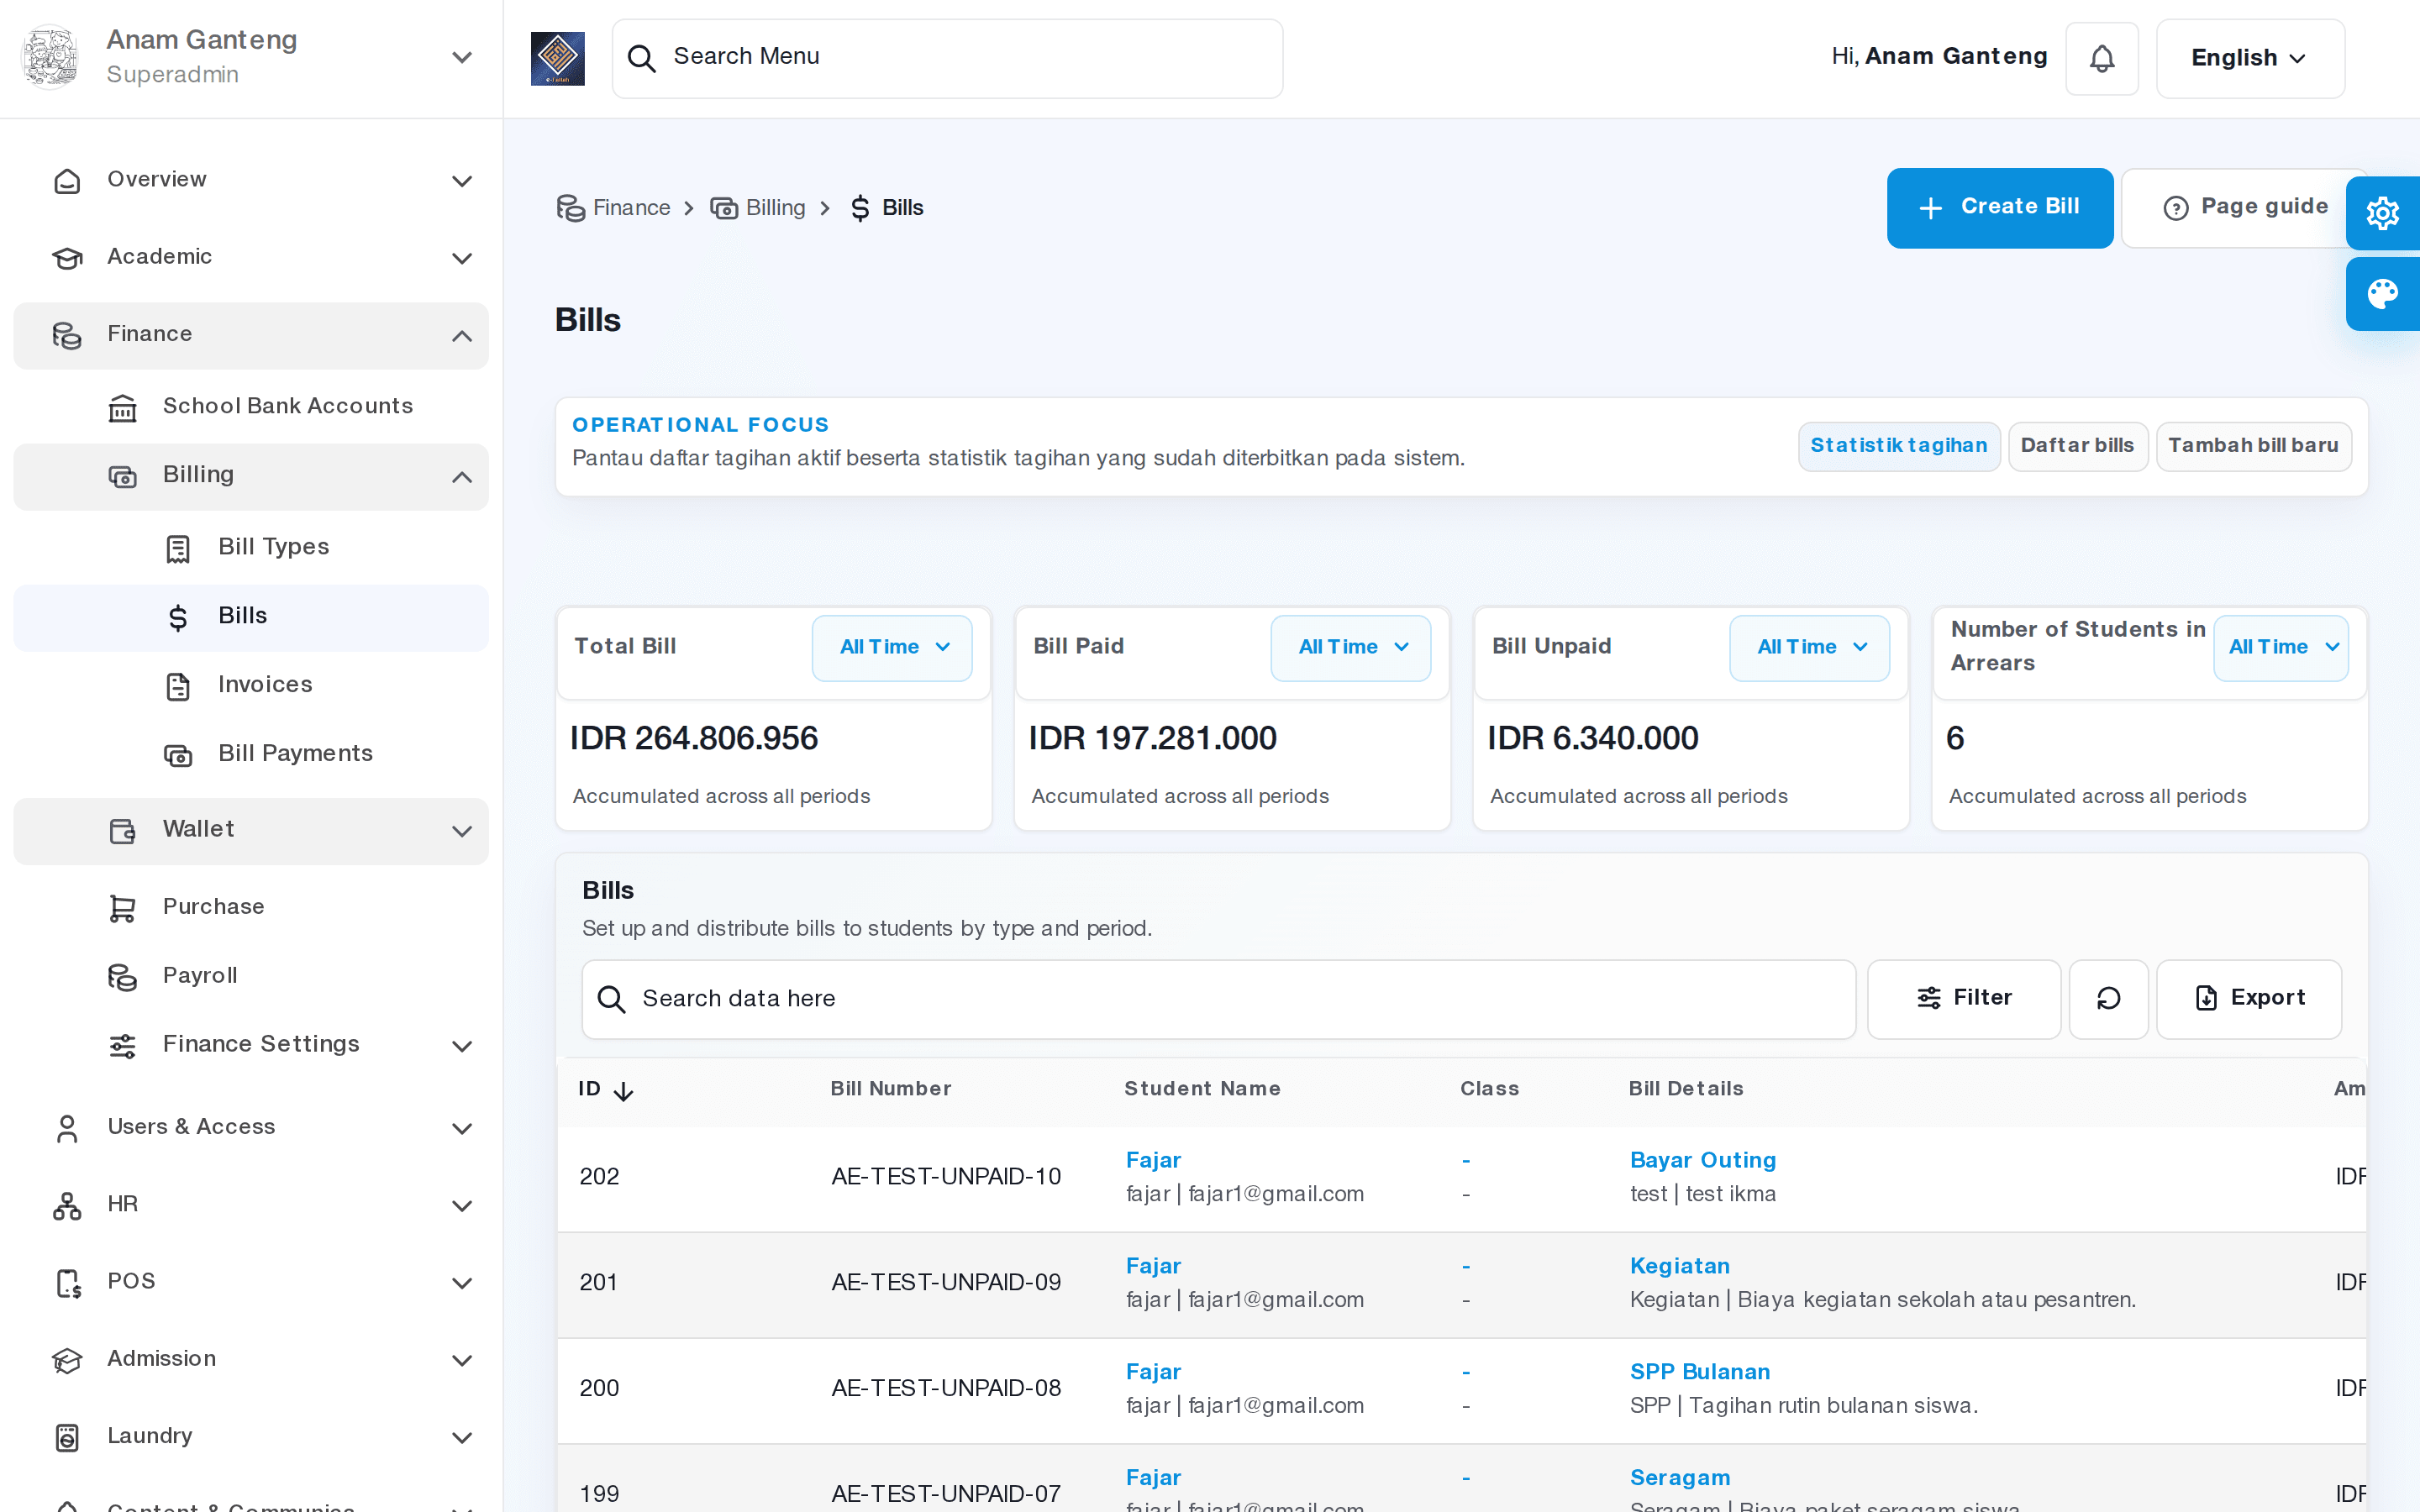Click the HR org chart icon
This screenshot has width=2420, height=1512.
coord(67,1205)
